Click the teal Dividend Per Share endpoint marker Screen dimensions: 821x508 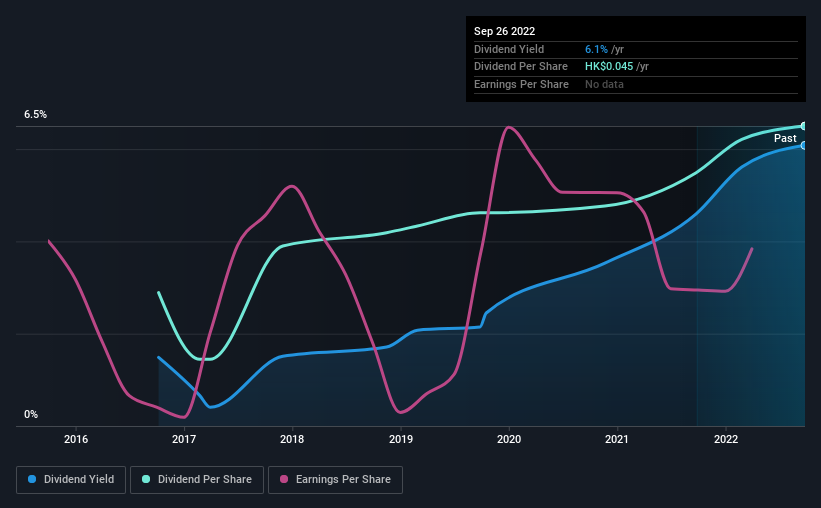pyautogui.click(x=803, y=126)
